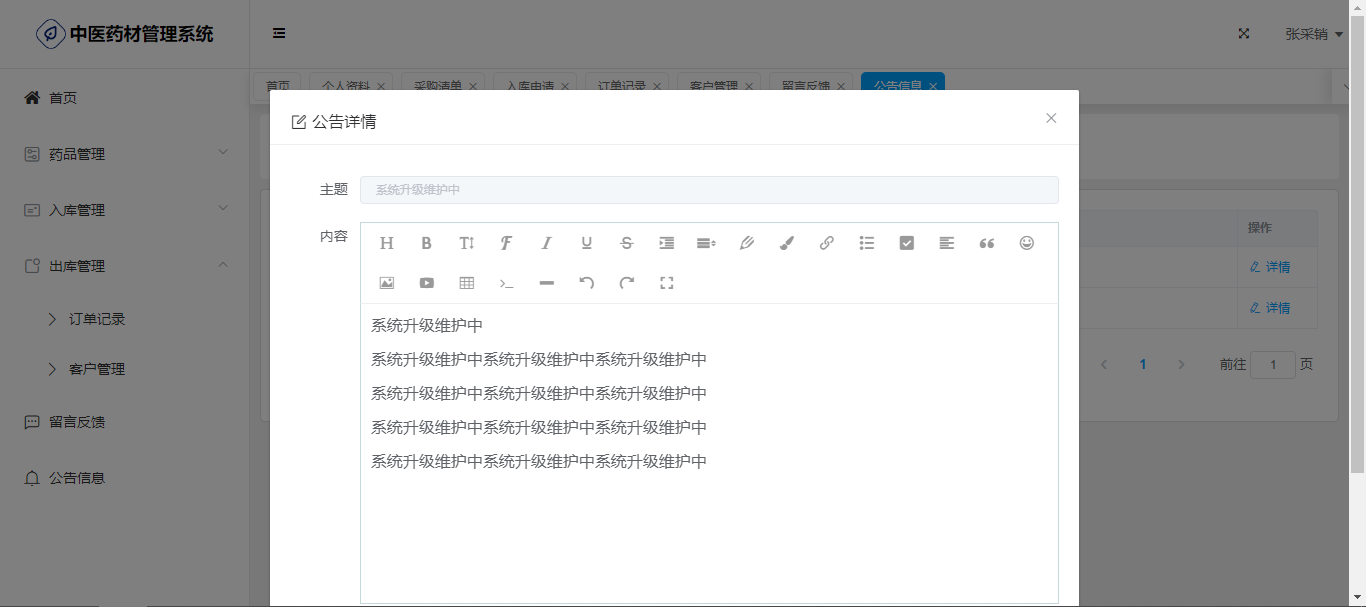Close the 公告信息 tab
This screenshot has height=607, width=1366.
pyautogui.click(x=933, y=87)
